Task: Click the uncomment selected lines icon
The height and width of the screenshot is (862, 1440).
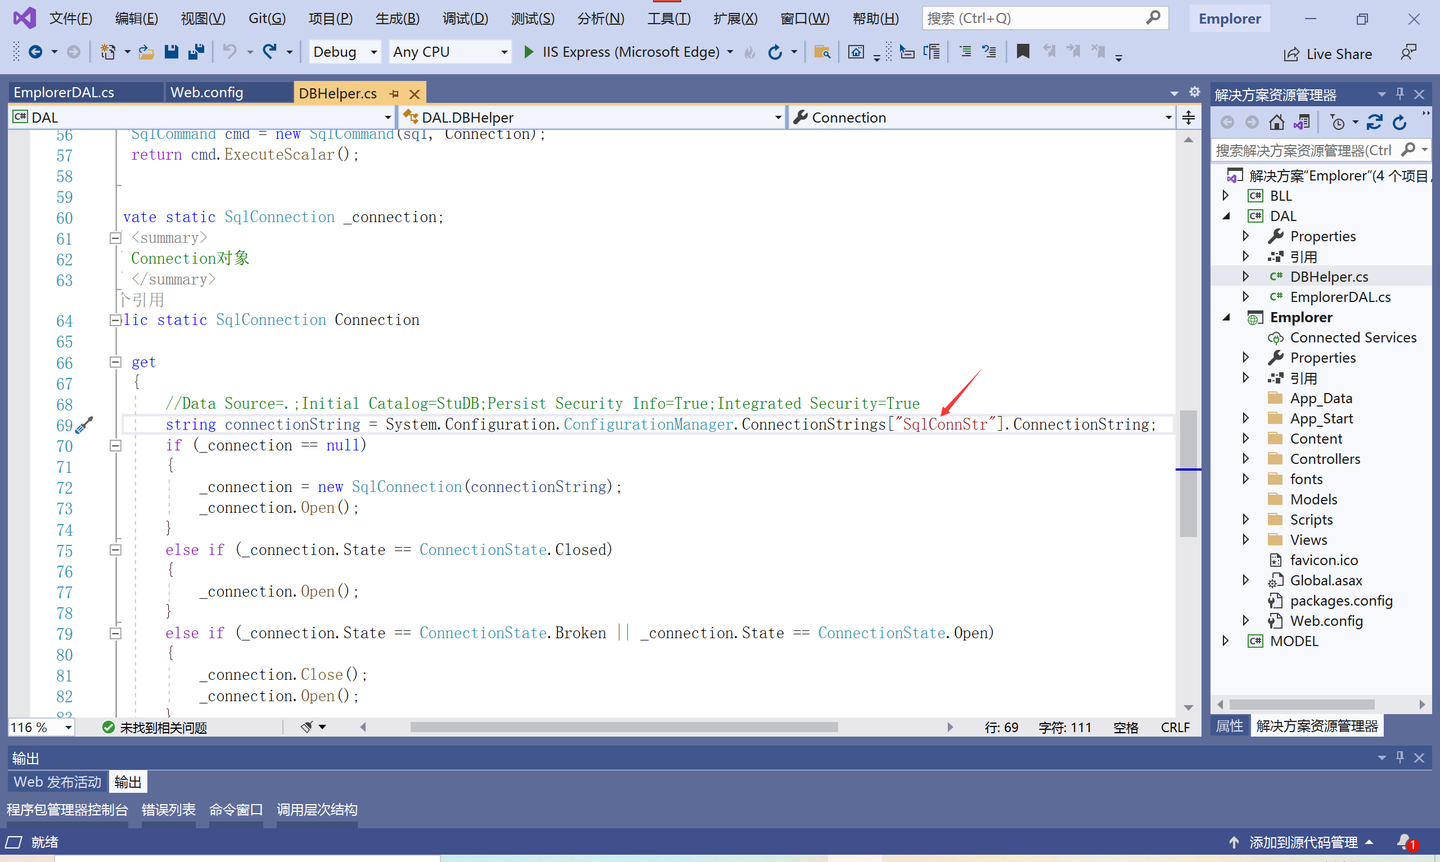Action: (x=989, y=52)
